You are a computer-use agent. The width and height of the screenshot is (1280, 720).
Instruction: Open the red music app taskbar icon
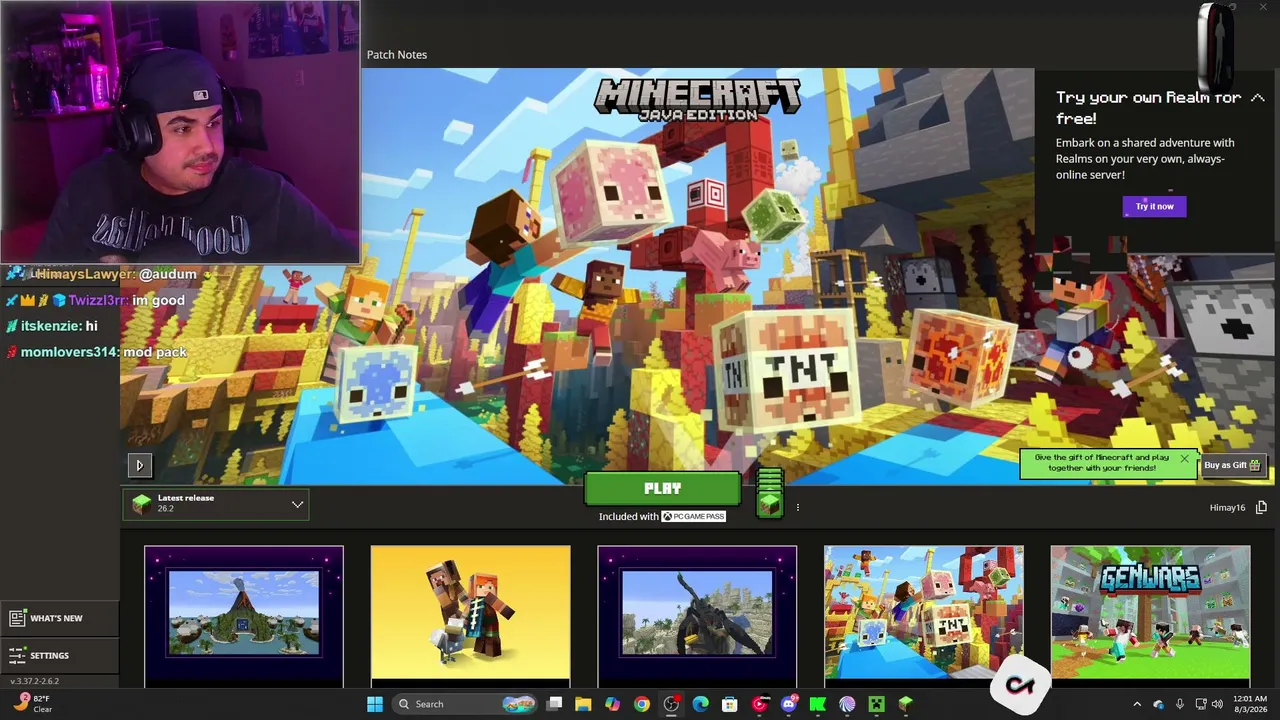point(760,704)
